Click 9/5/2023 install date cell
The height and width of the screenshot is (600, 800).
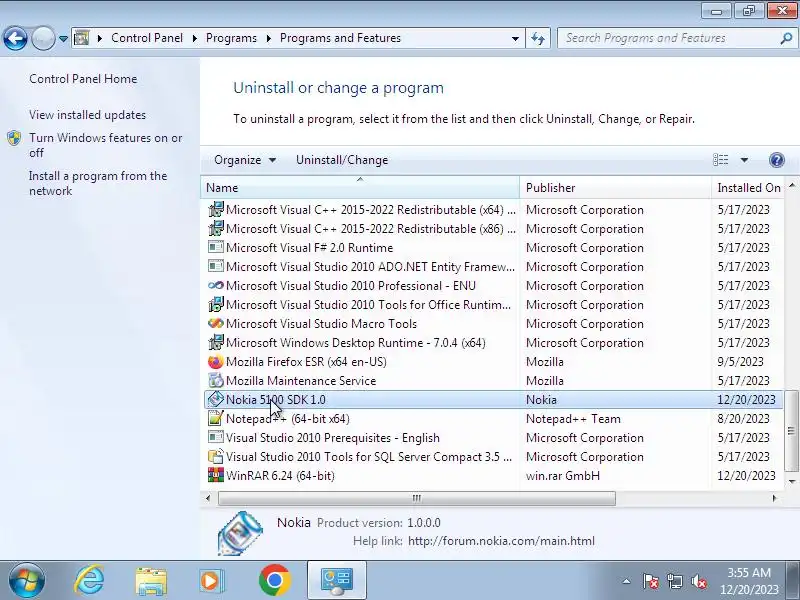740,362
